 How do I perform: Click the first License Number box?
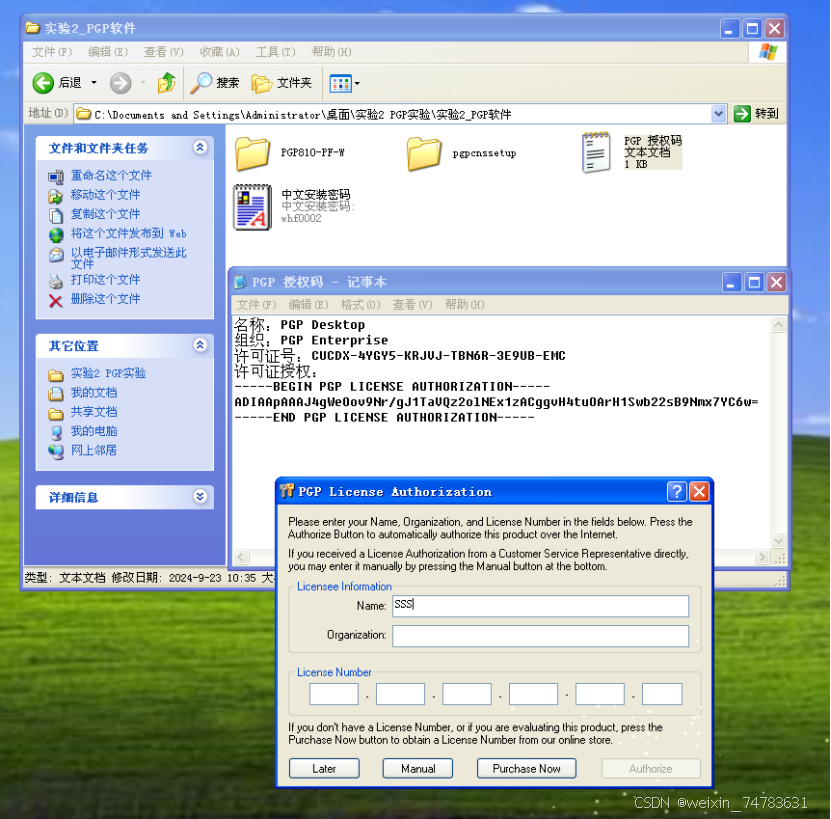[x=334, y=694]
